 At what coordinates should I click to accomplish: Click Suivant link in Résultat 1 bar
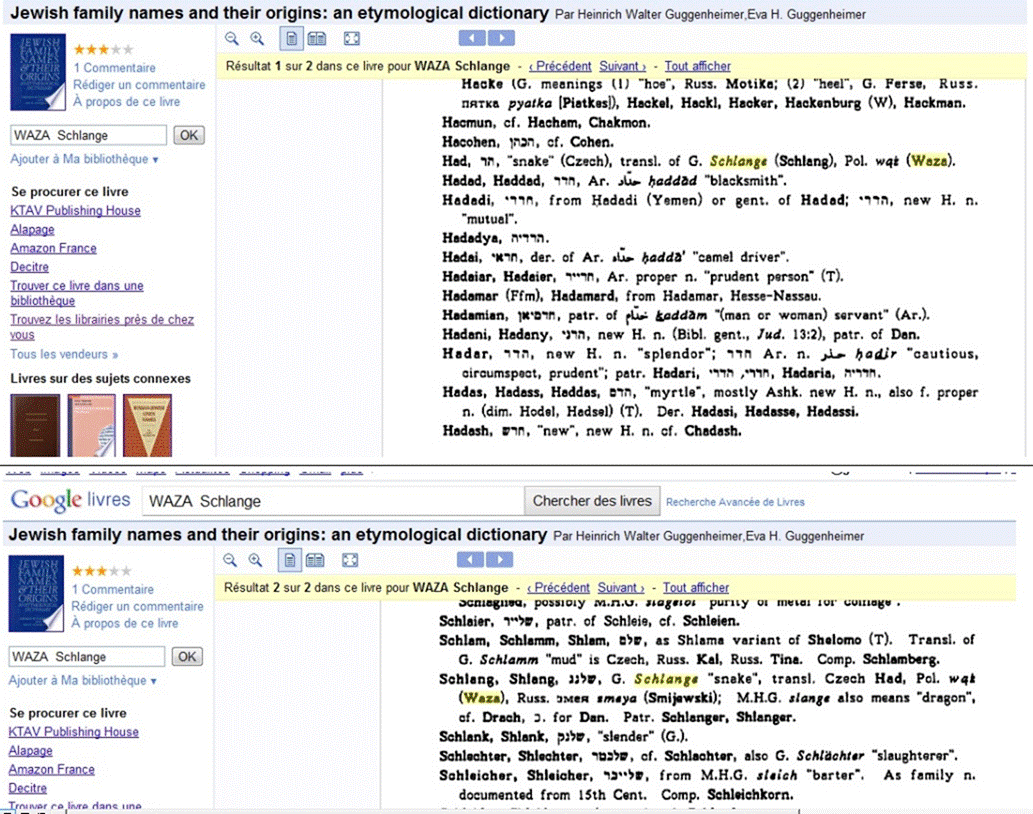(x=623, y=67)
